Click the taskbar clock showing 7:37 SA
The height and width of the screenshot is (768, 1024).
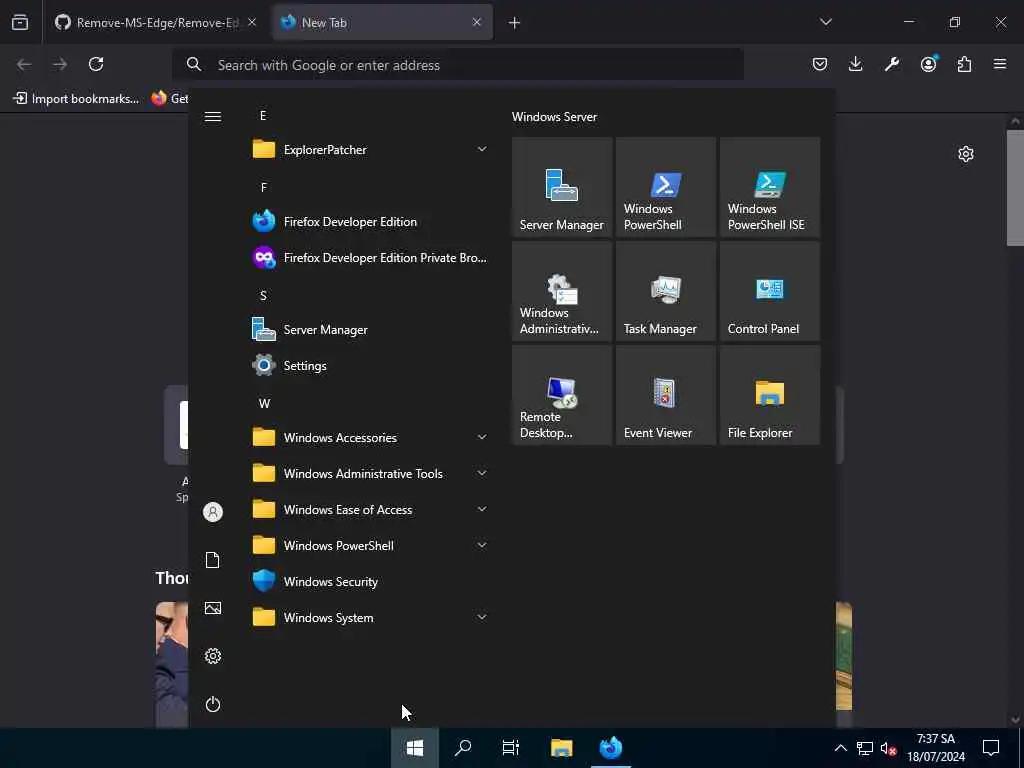[x=936, y=748]
